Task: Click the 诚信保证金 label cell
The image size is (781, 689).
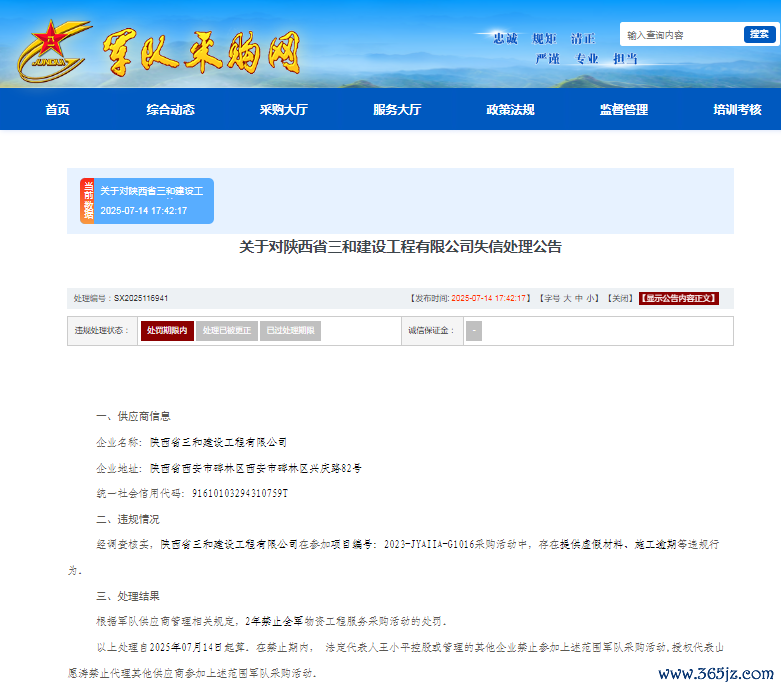Action: click(432, 331)
